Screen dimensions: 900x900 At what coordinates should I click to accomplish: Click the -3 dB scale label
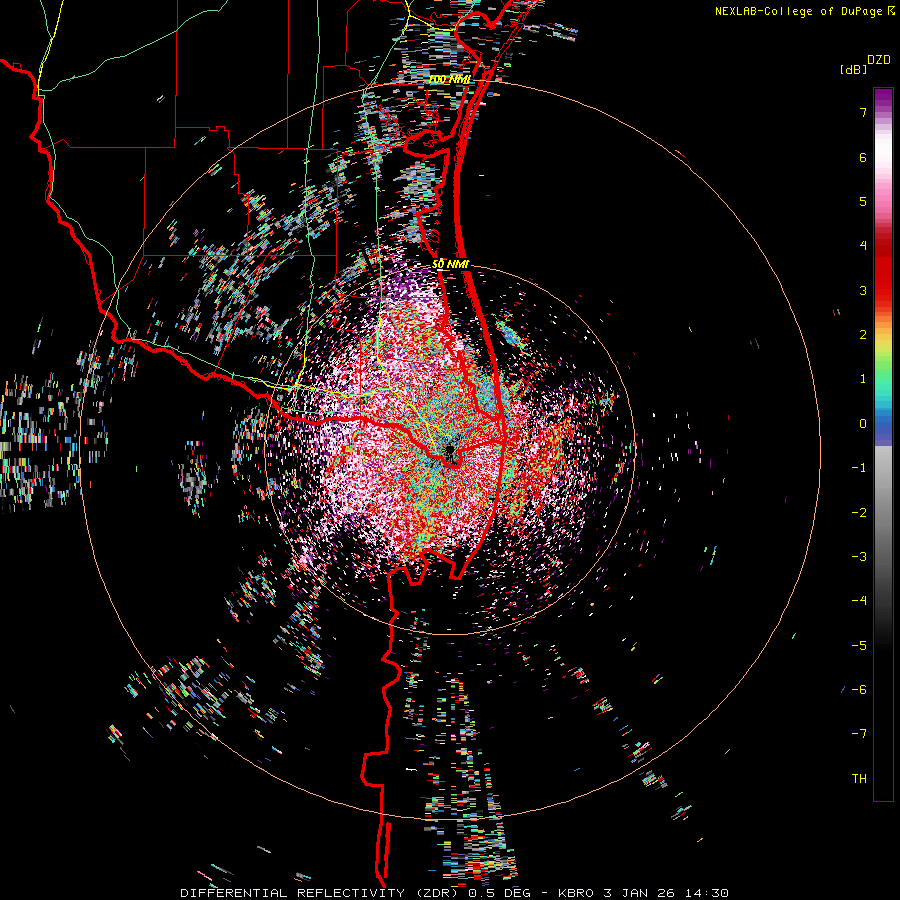(x=859, y=556)
